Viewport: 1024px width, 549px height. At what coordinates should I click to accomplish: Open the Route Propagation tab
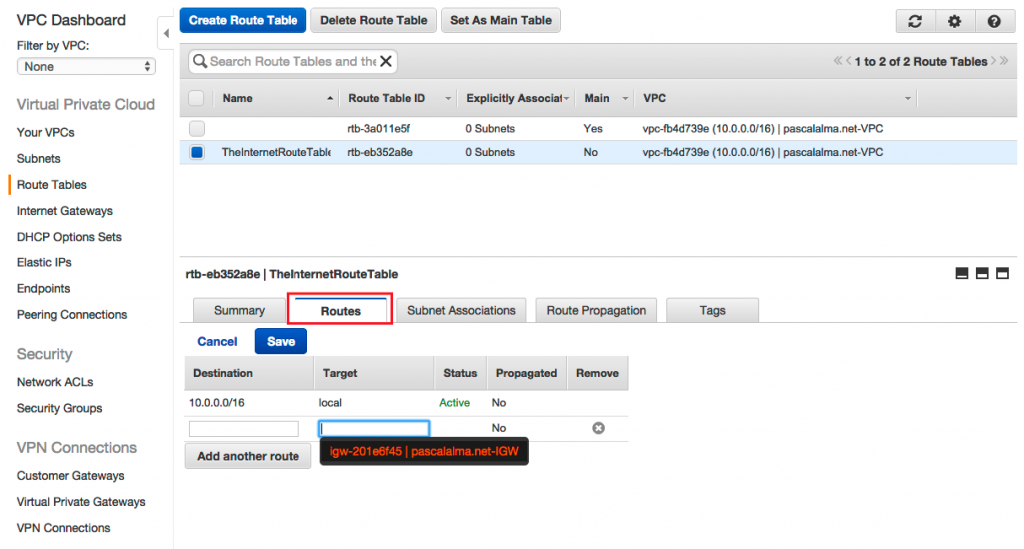(x=596, y=311)
